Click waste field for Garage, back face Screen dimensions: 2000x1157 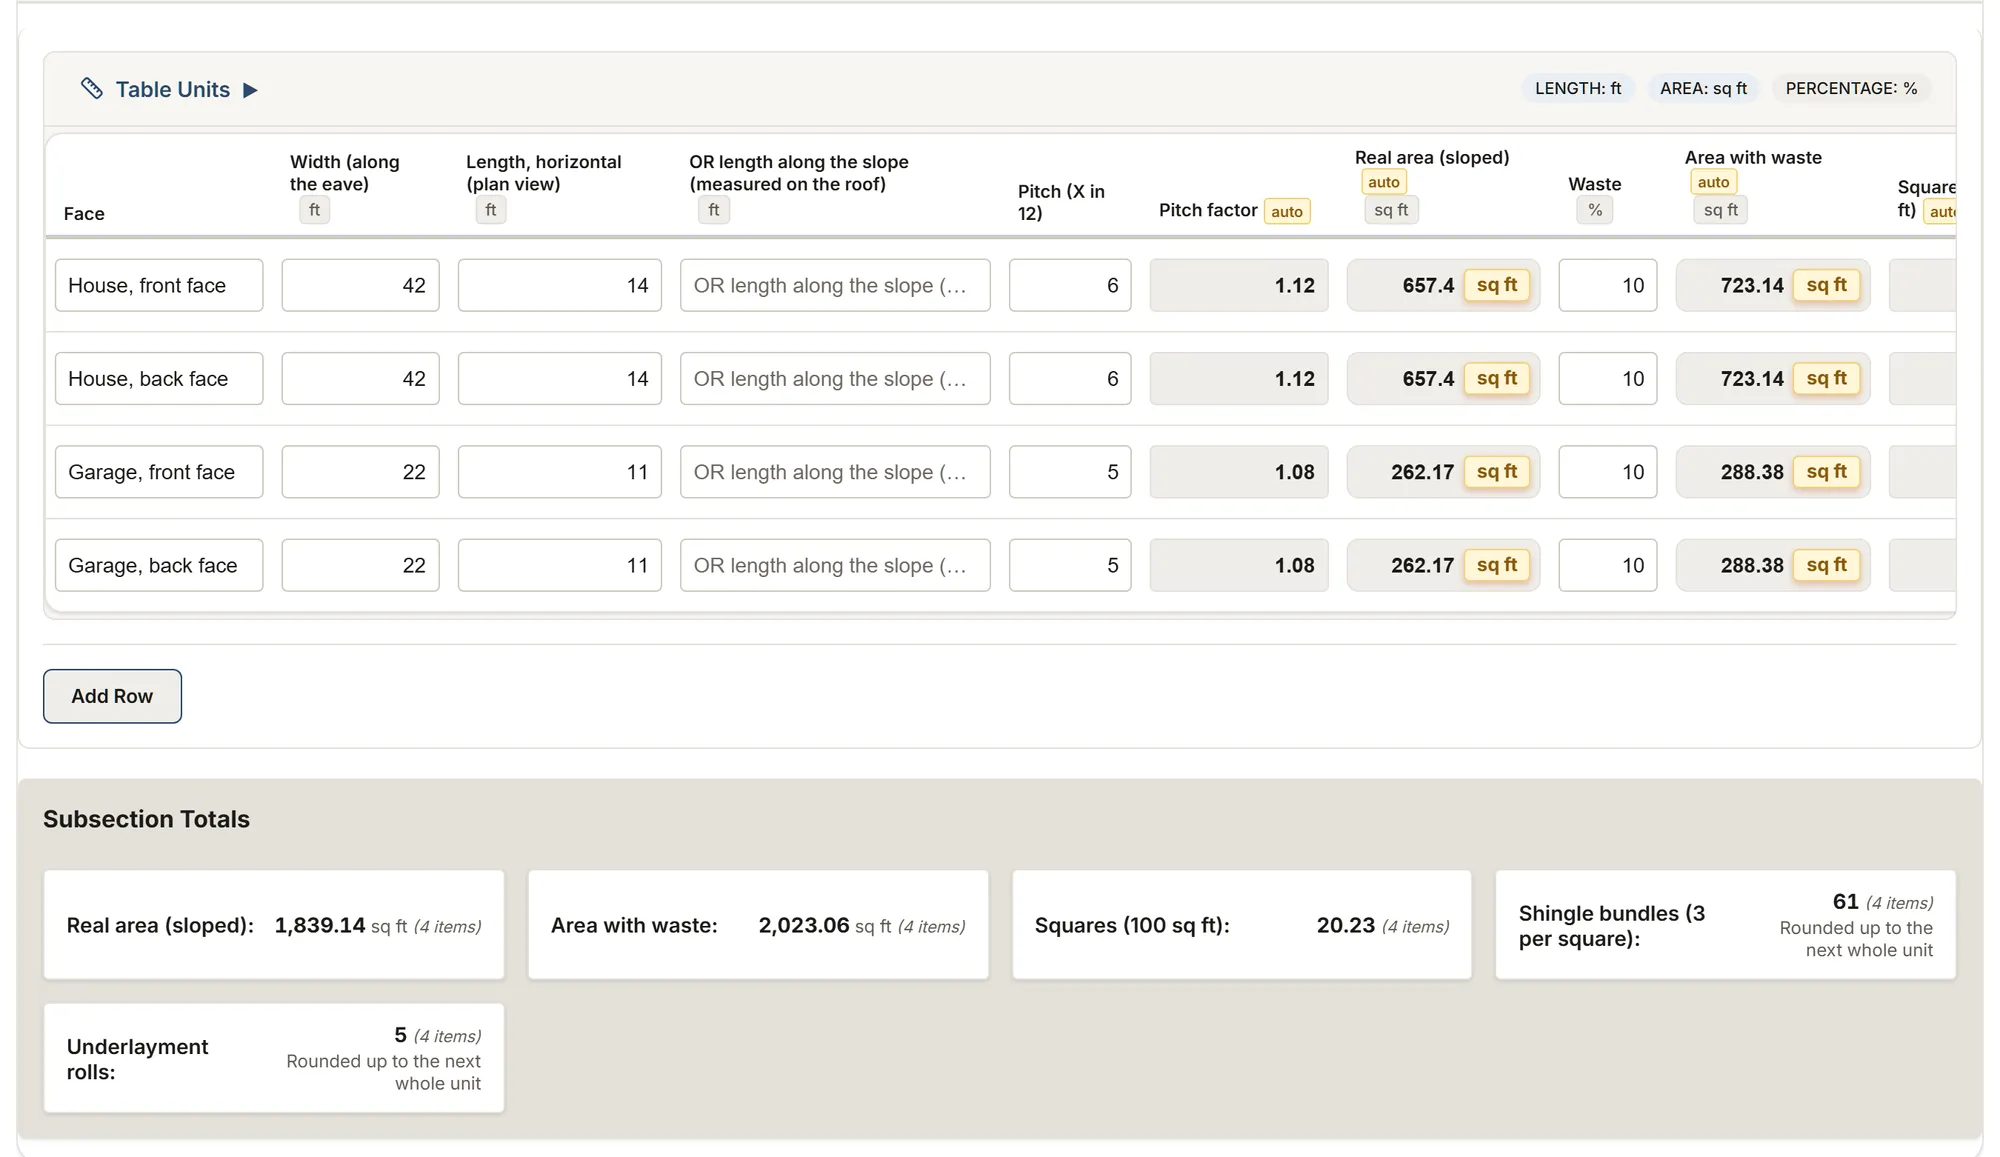[1608, 565]
